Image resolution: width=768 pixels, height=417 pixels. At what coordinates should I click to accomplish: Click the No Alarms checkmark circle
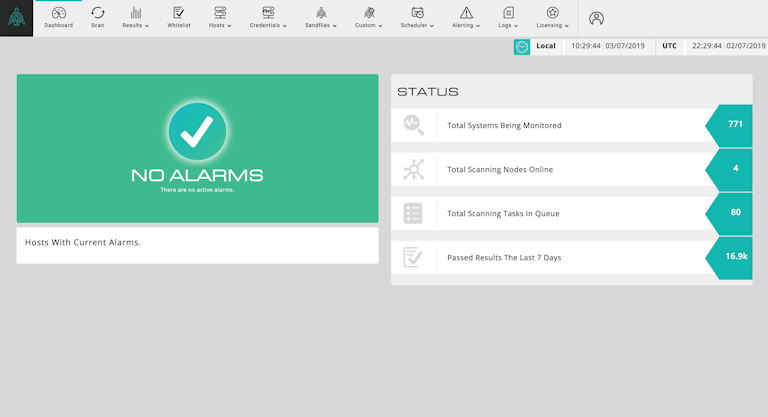click(197, 131)
